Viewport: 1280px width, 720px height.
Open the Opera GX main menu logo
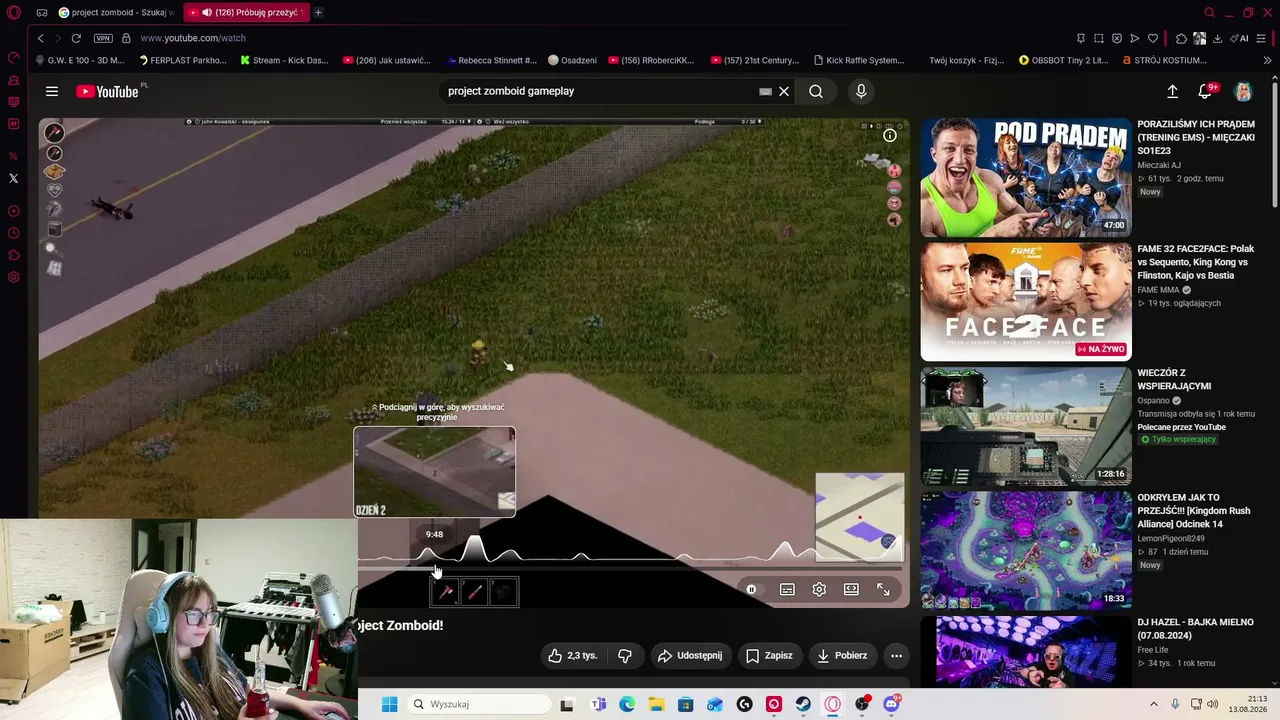pos(14,12)
